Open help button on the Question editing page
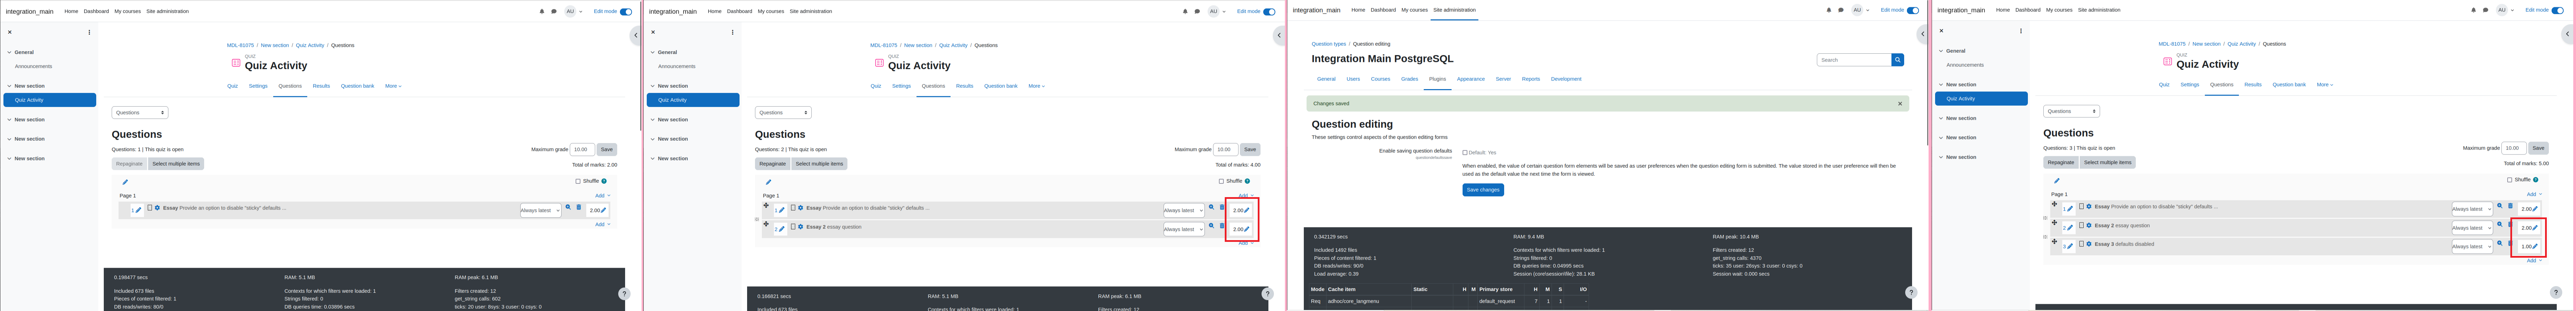 tap(1911, 293)
